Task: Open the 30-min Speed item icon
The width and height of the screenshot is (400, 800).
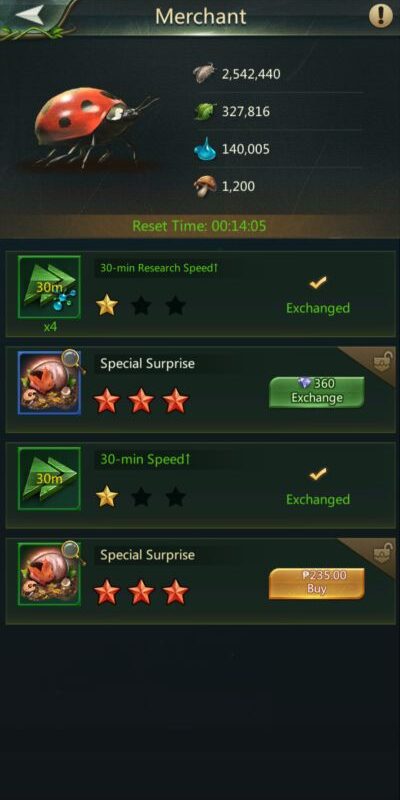Action: point(49,478)
